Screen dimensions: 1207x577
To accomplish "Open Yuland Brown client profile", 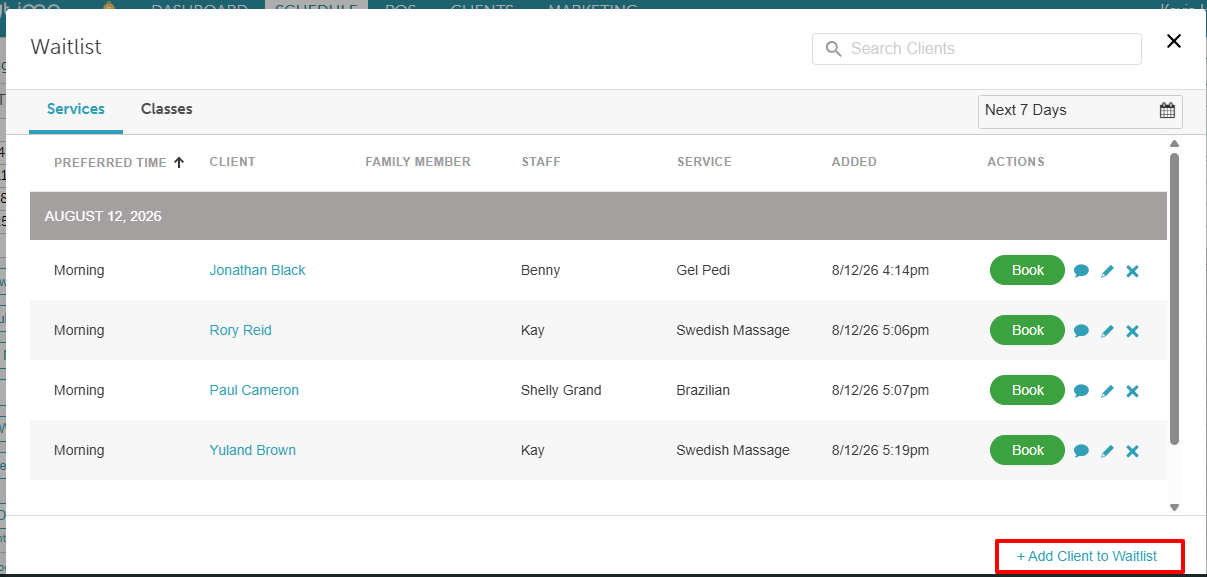I will pyautogui.click(x=253, y=450).
